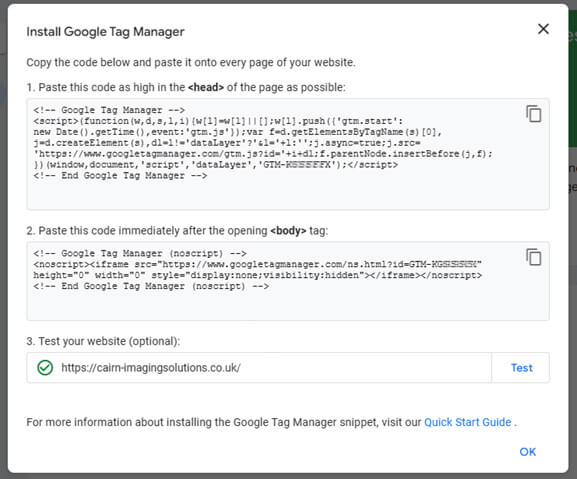This screenshot has width=577, height=479.
Task: Click the 'Install Google Tag Manager' title
Action: pyautogui.click(x=105, y=32)
